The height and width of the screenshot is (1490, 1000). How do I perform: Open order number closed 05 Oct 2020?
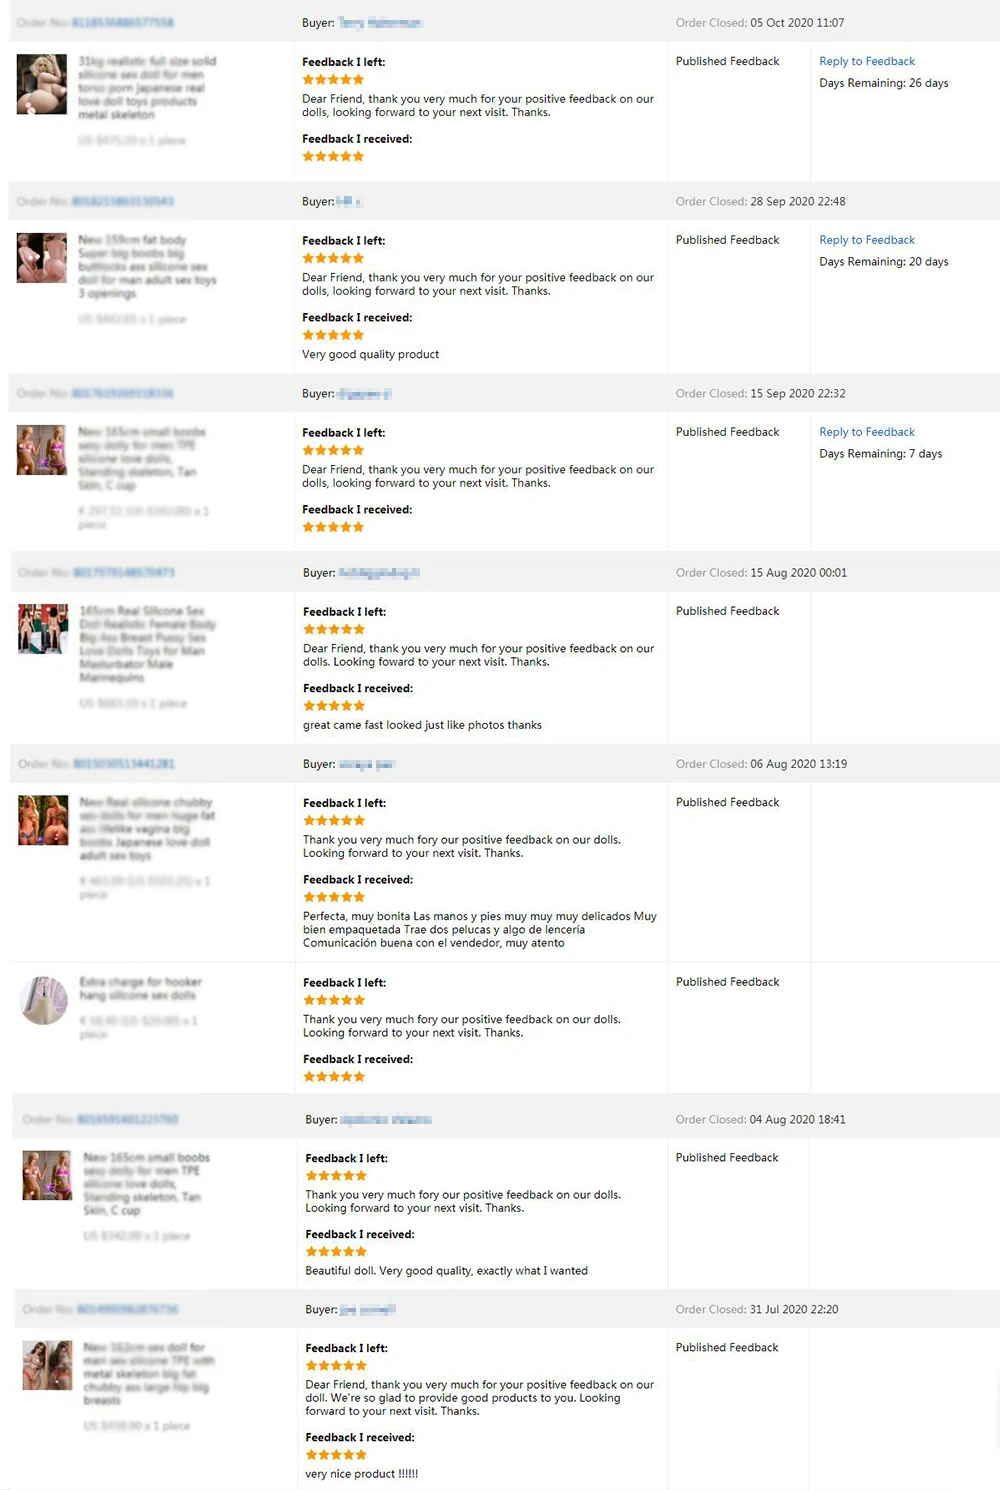pos(122,22)
